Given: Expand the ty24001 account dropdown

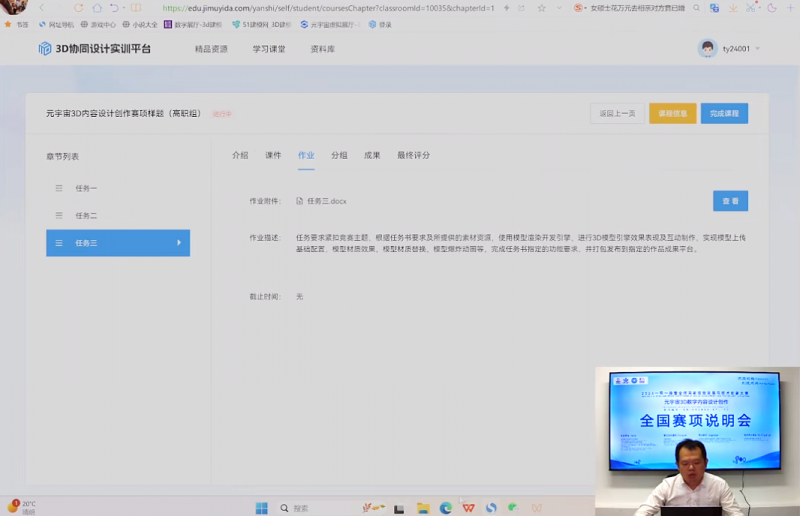Looking at the screenshot, I should [x=757, y=49].
